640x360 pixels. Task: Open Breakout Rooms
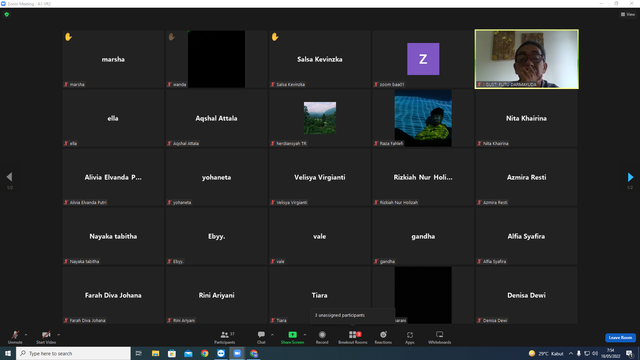[353, 337]
